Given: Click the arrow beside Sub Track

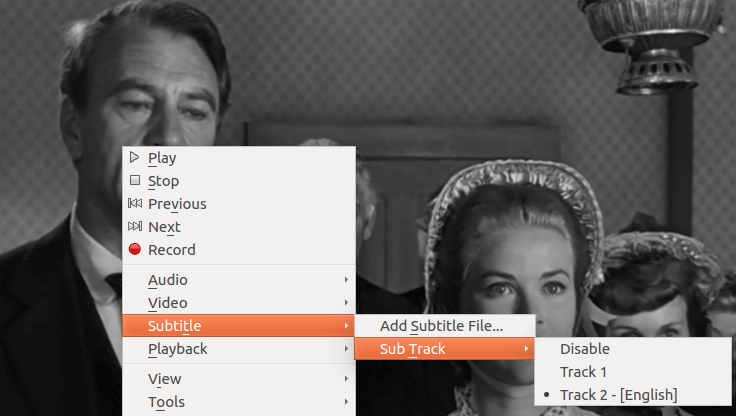Looking at the screenshot, I should [526, 349].
